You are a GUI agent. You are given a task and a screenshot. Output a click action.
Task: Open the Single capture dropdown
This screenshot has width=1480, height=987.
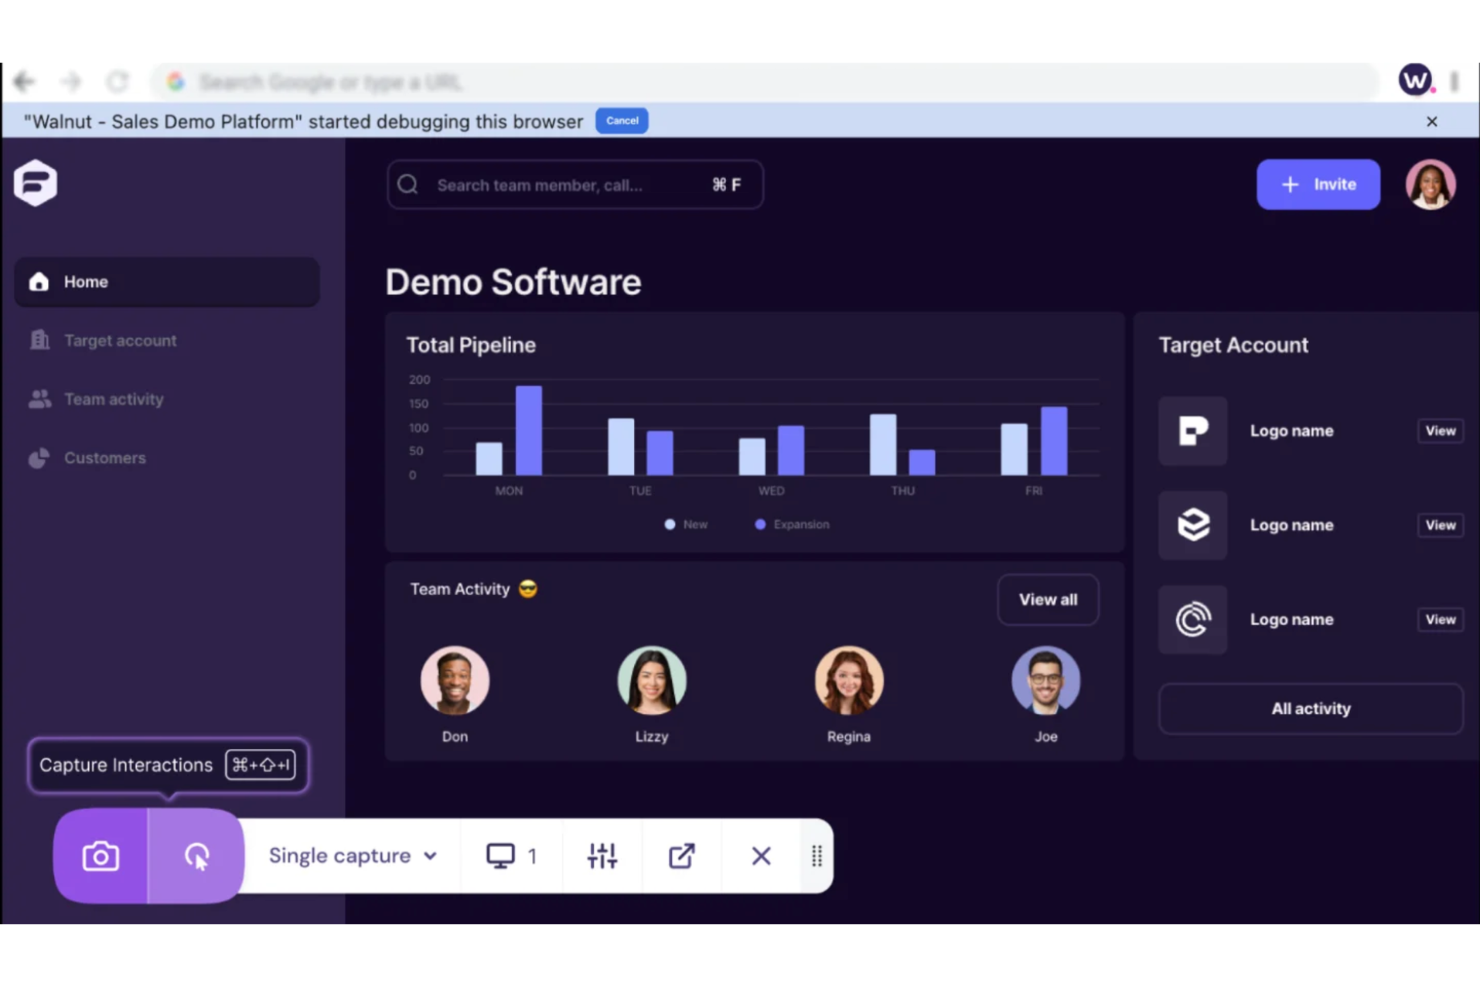click(349, 856)
